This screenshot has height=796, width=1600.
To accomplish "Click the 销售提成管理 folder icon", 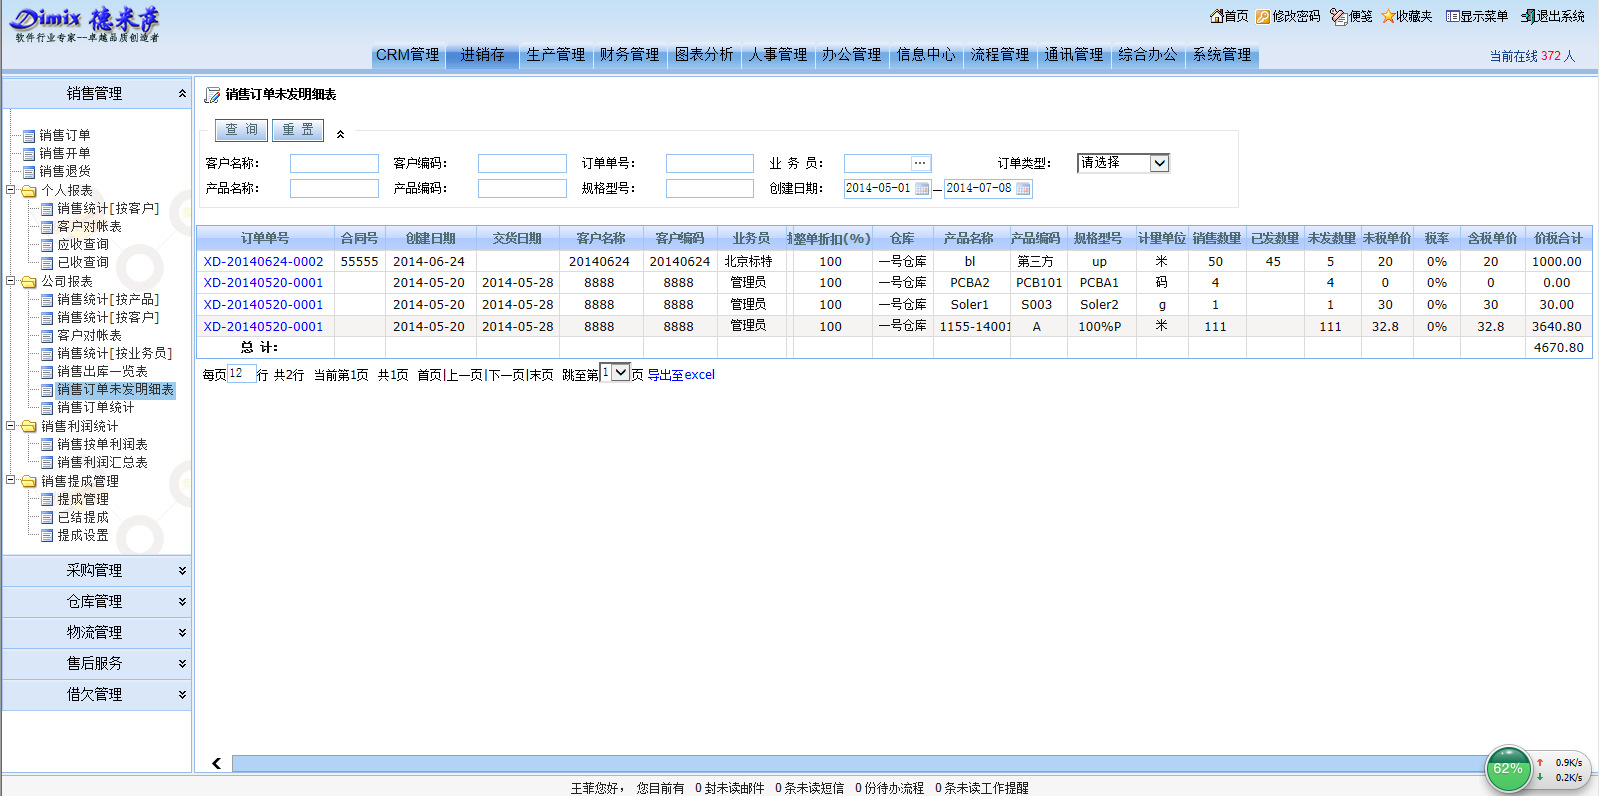I will click(x=29, y=481).
